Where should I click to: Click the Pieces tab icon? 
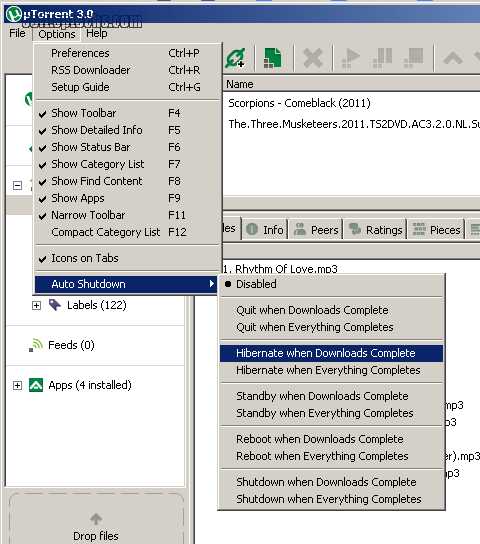click(x=419, y=229)
